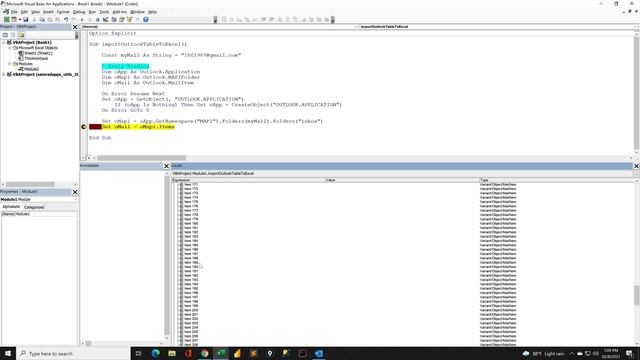Toggle Design Mode toolbar icon
The image size is (640, 360).
[x=106, y=20]
